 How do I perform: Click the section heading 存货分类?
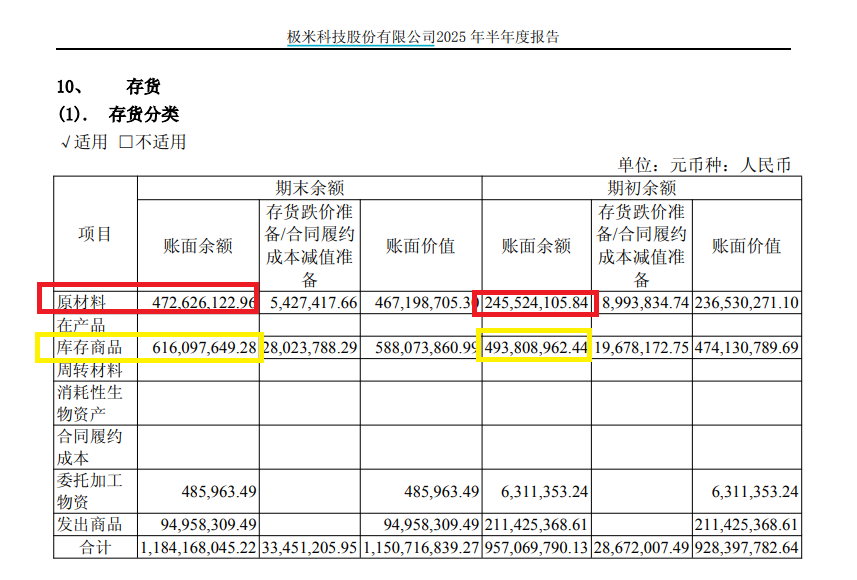(144, 114)
